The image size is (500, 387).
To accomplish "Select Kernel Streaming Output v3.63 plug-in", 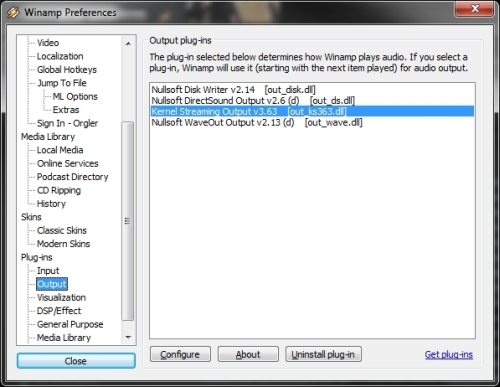I will [x=312, y=111].
